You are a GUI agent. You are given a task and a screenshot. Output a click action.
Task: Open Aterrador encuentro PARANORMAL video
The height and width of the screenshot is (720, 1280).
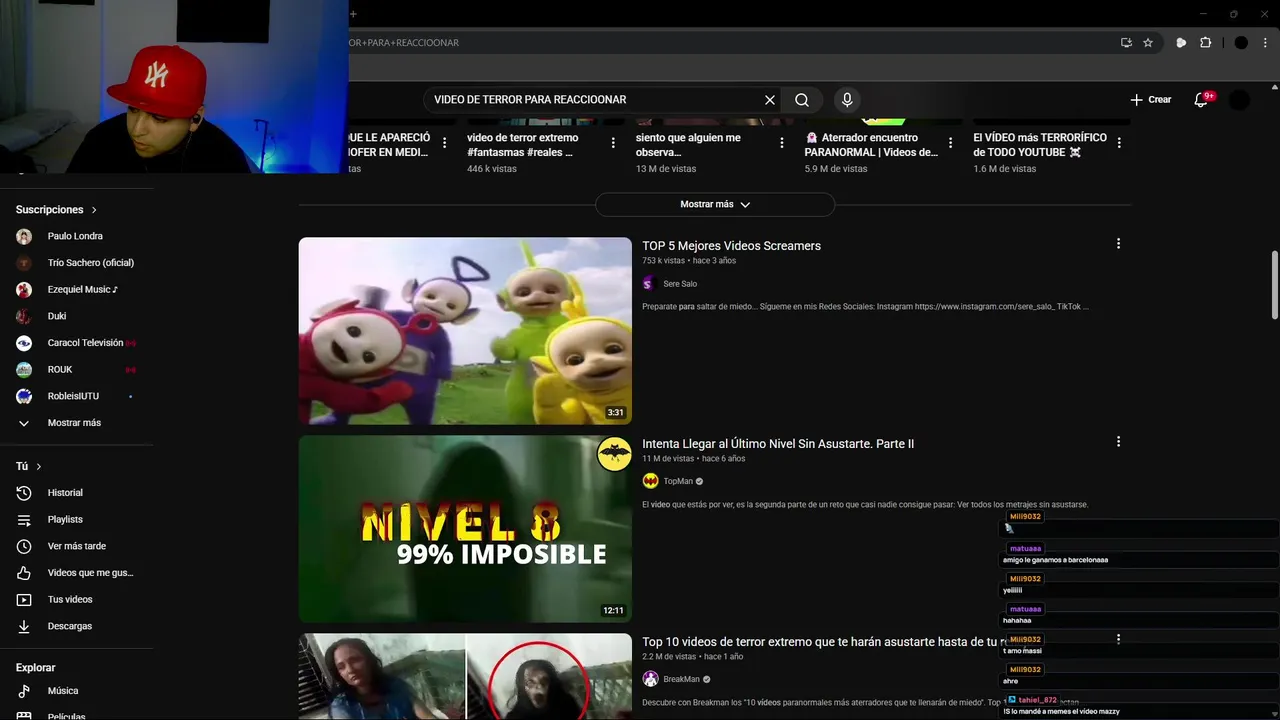pyautogui.click(x=871, y=145)
